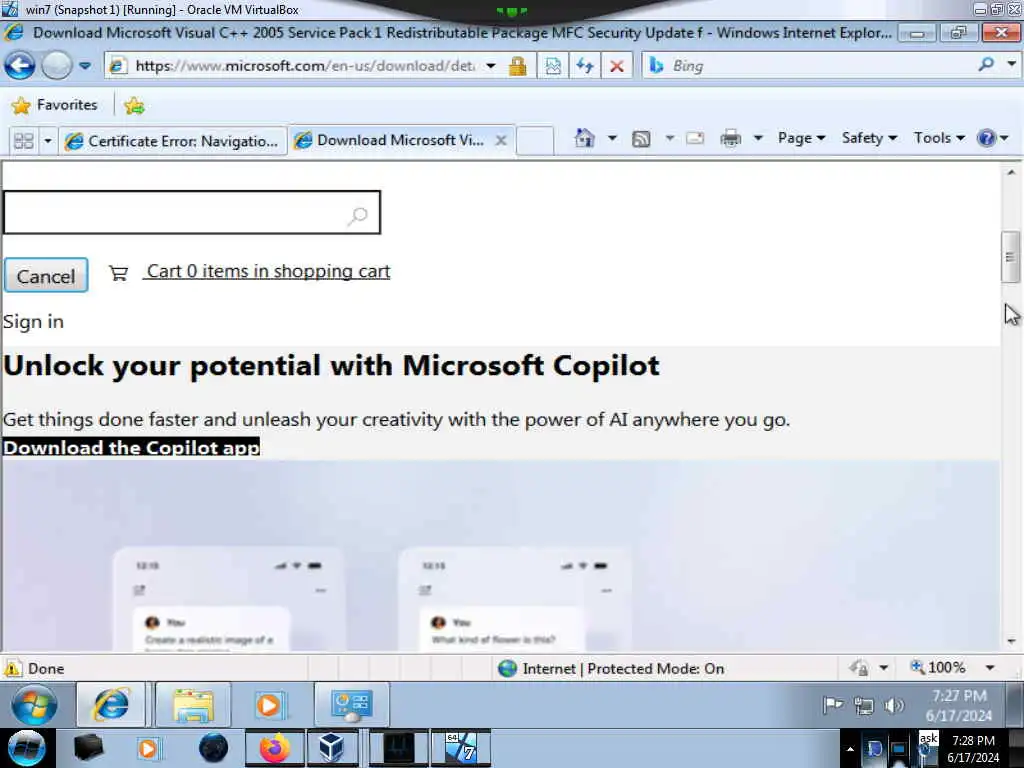Click the IE Forward navigation button
The width and height of the screenshot is (1024, 768).
[56, 65]
